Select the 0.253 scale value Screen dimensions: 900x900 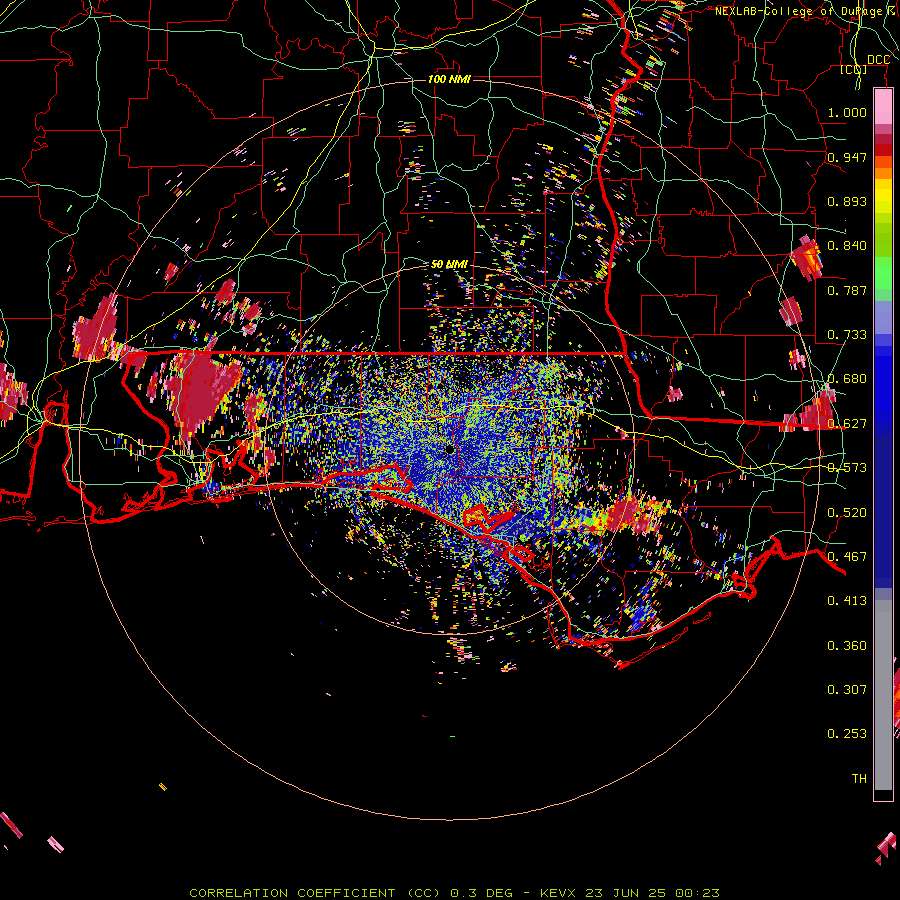coord(847,734)
